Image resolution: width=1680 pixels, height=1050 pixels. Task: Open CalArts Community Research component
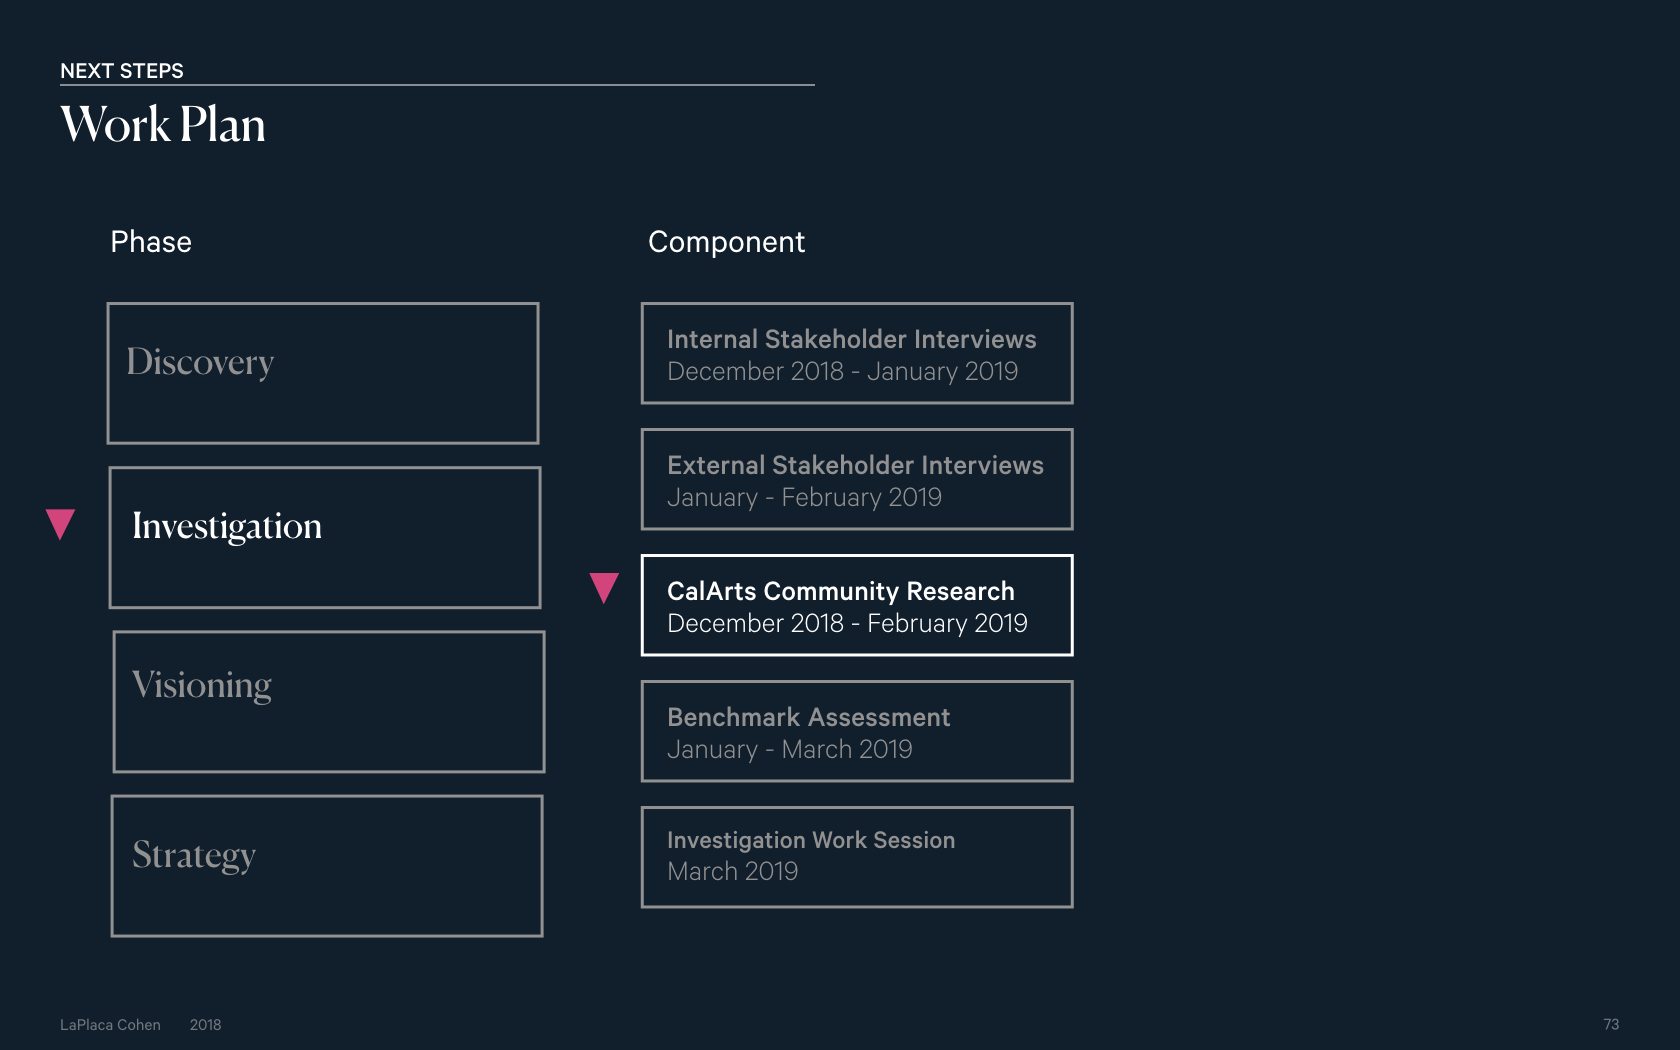pos(857,605)
